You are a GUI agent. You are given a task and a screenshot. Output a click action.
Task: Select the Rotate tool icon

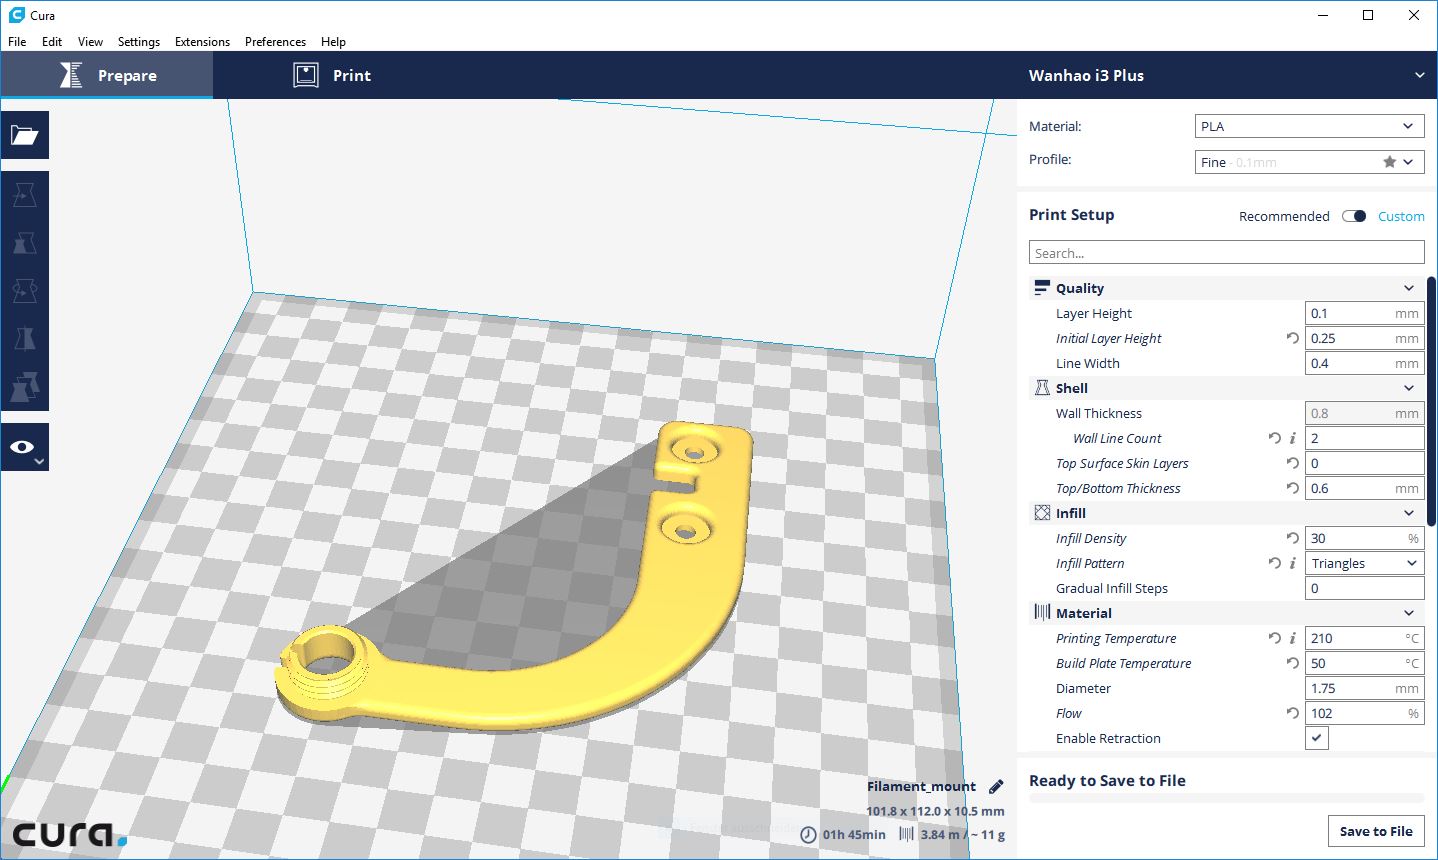tap(25, 291)
